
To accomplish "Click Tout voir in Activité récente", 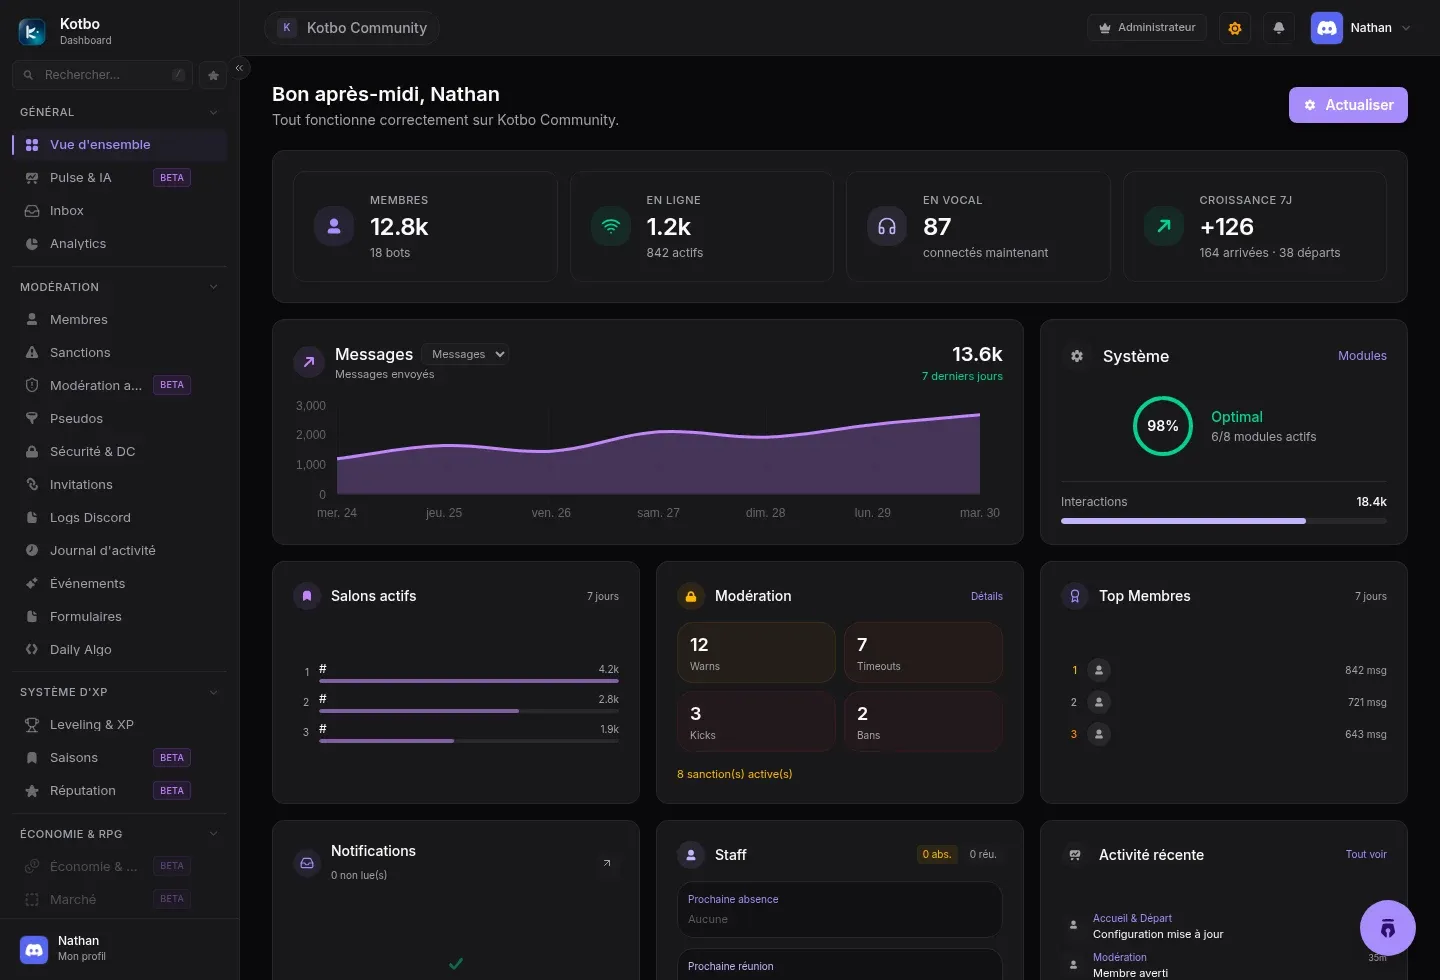I will coord(1366,855).
